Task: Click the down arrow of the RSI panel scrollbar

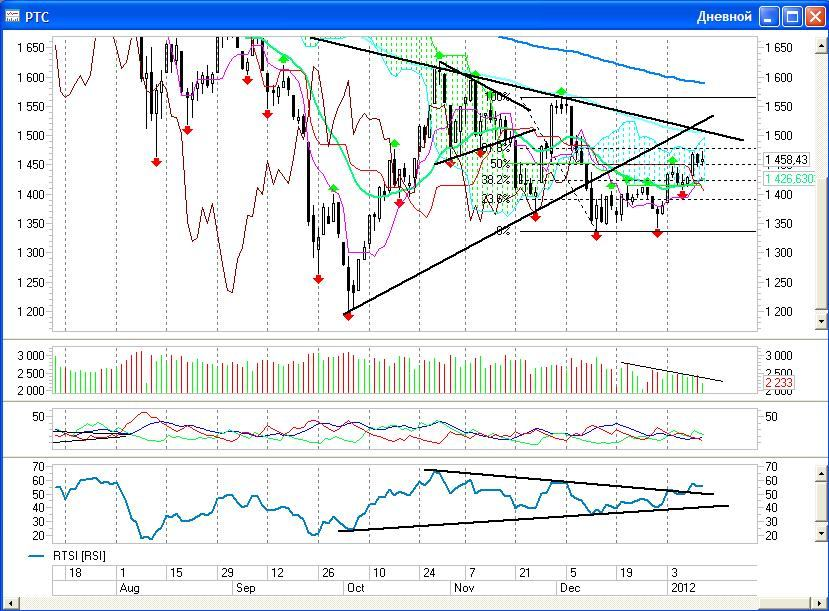Action: pyautogui.click(x=821, y=533)
